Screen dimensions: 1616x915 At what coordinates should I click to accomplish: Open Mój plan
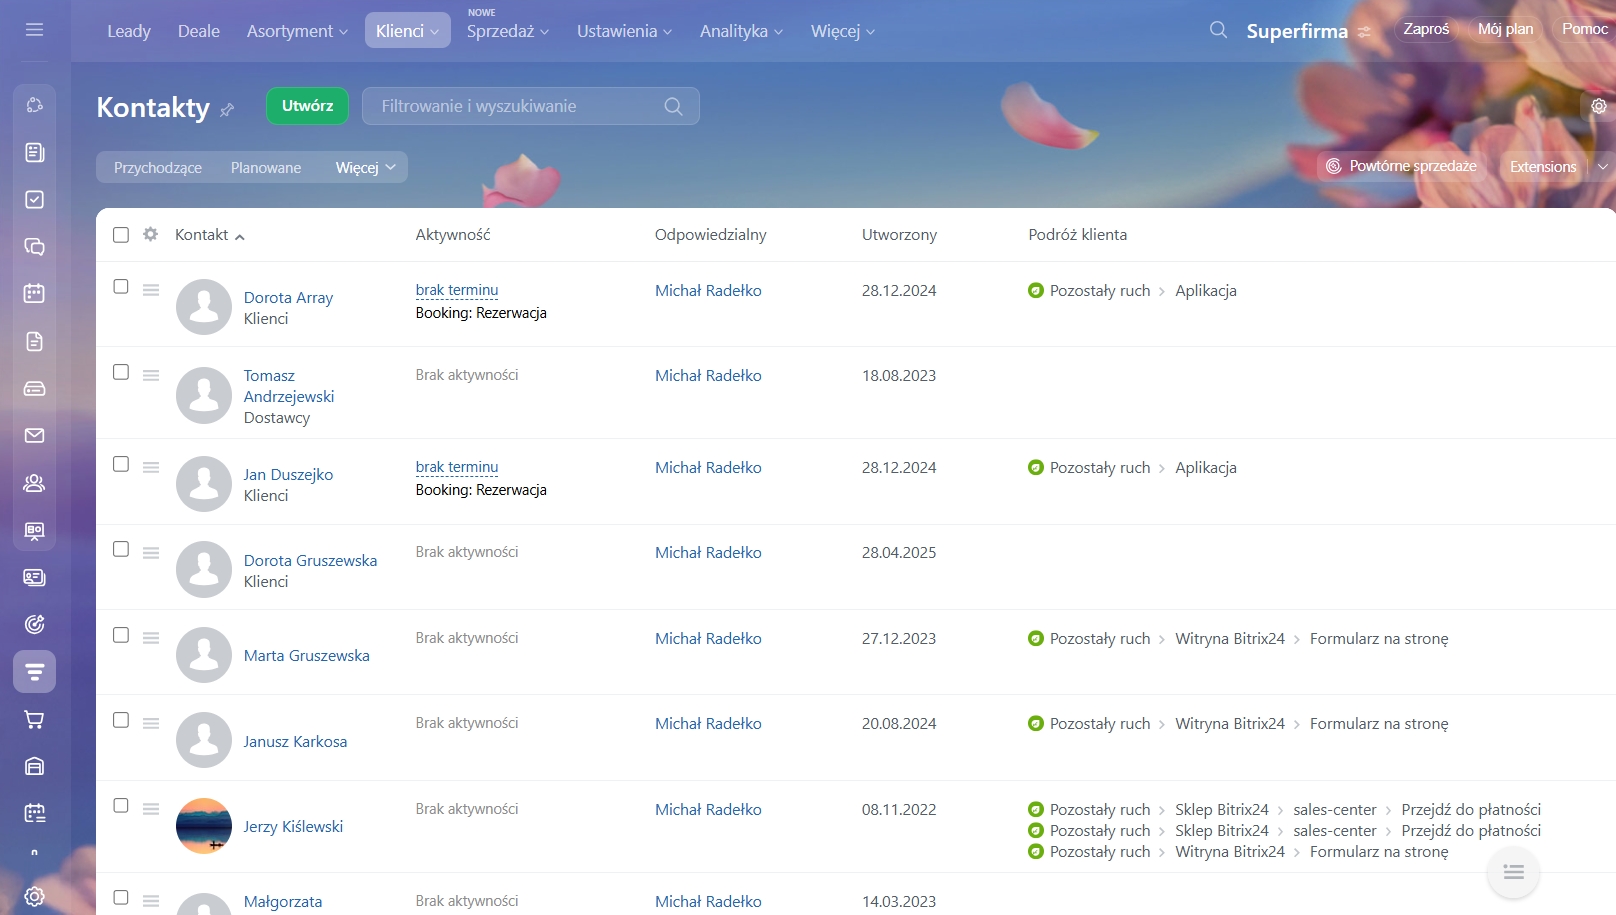tap(1505, 29)
